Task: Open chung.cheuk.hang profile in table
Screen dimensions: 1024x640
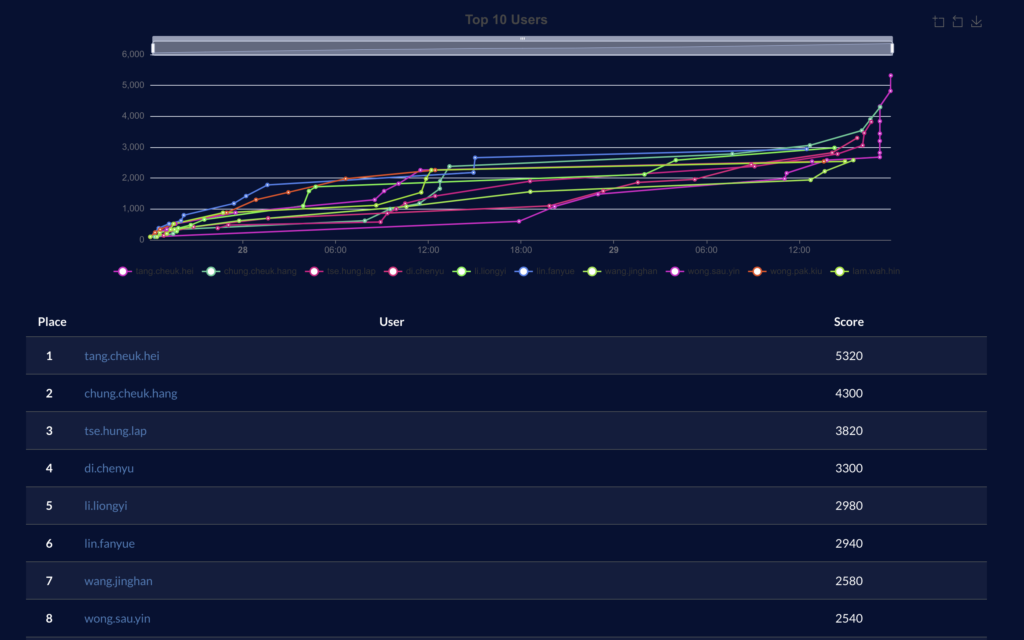Action: [131, 393]
